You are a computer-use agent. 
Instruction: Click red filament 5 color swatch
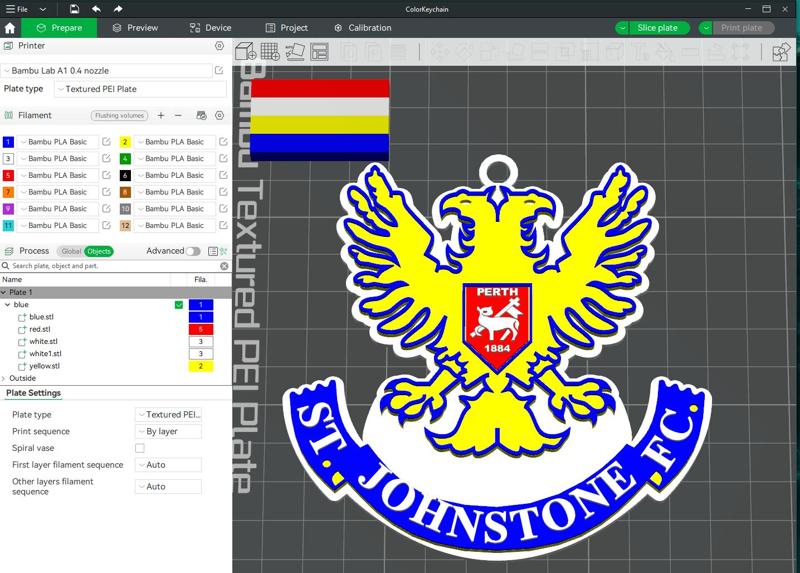8,176
